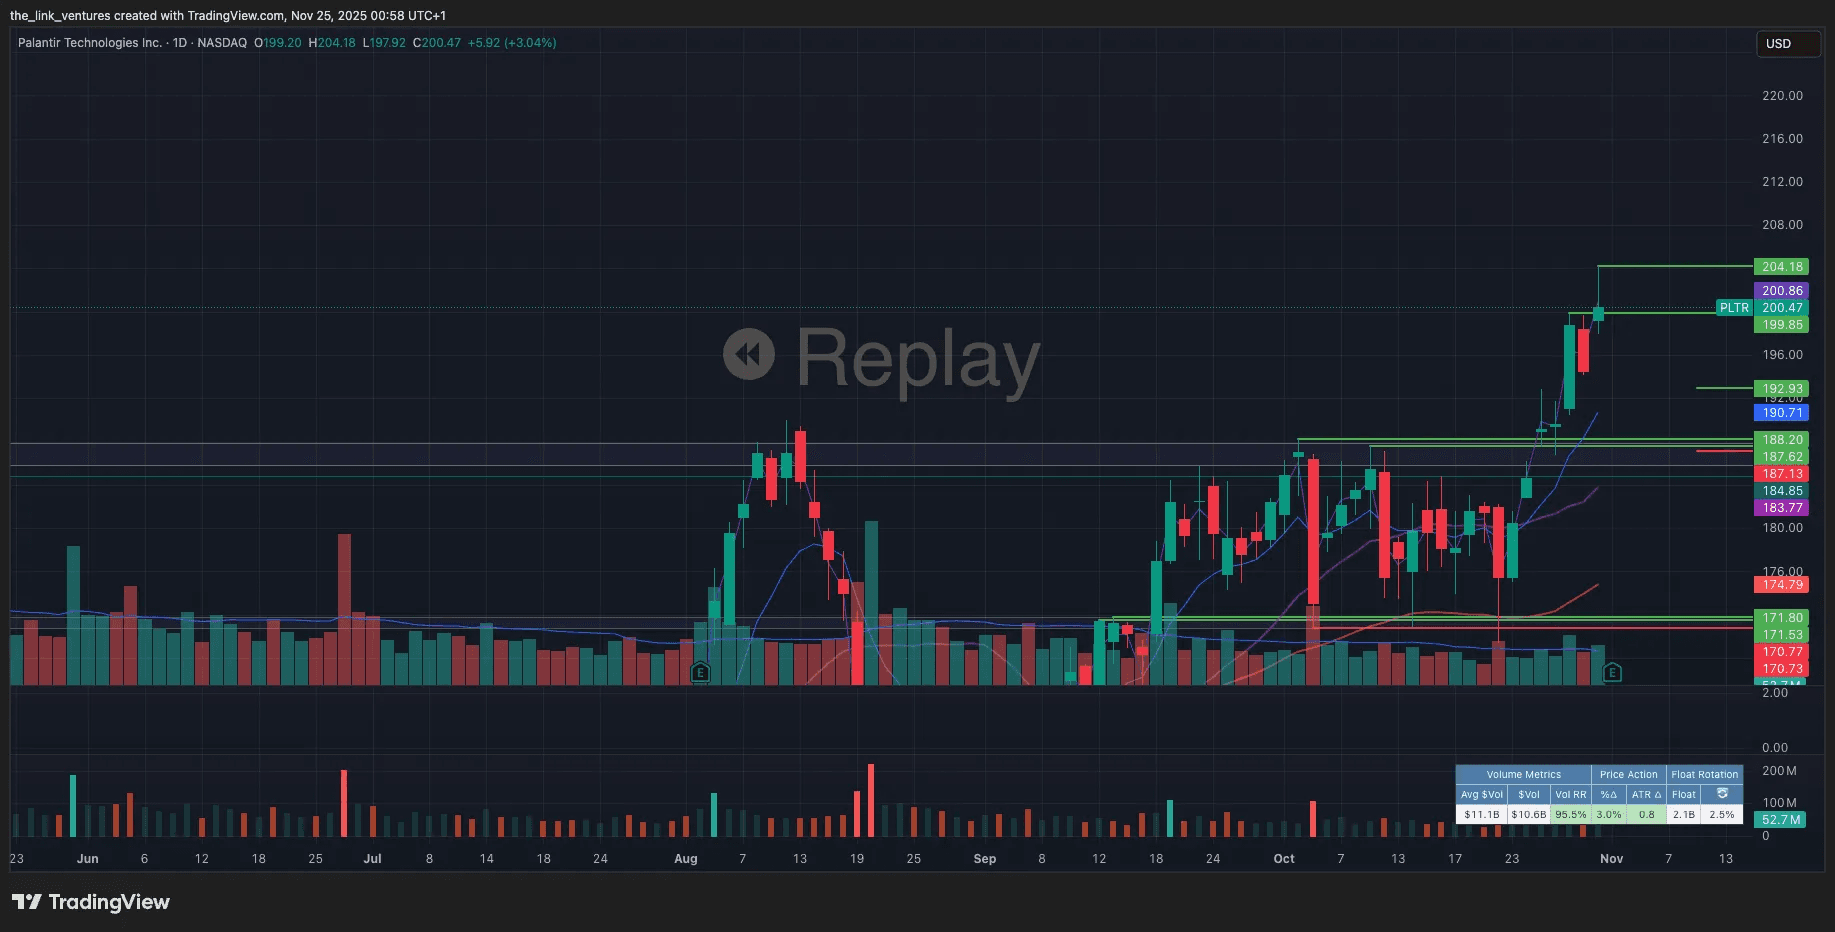The image size is (1835, 932).
Task: Open the USD currency selector
Action: (x=1788, y=44)
